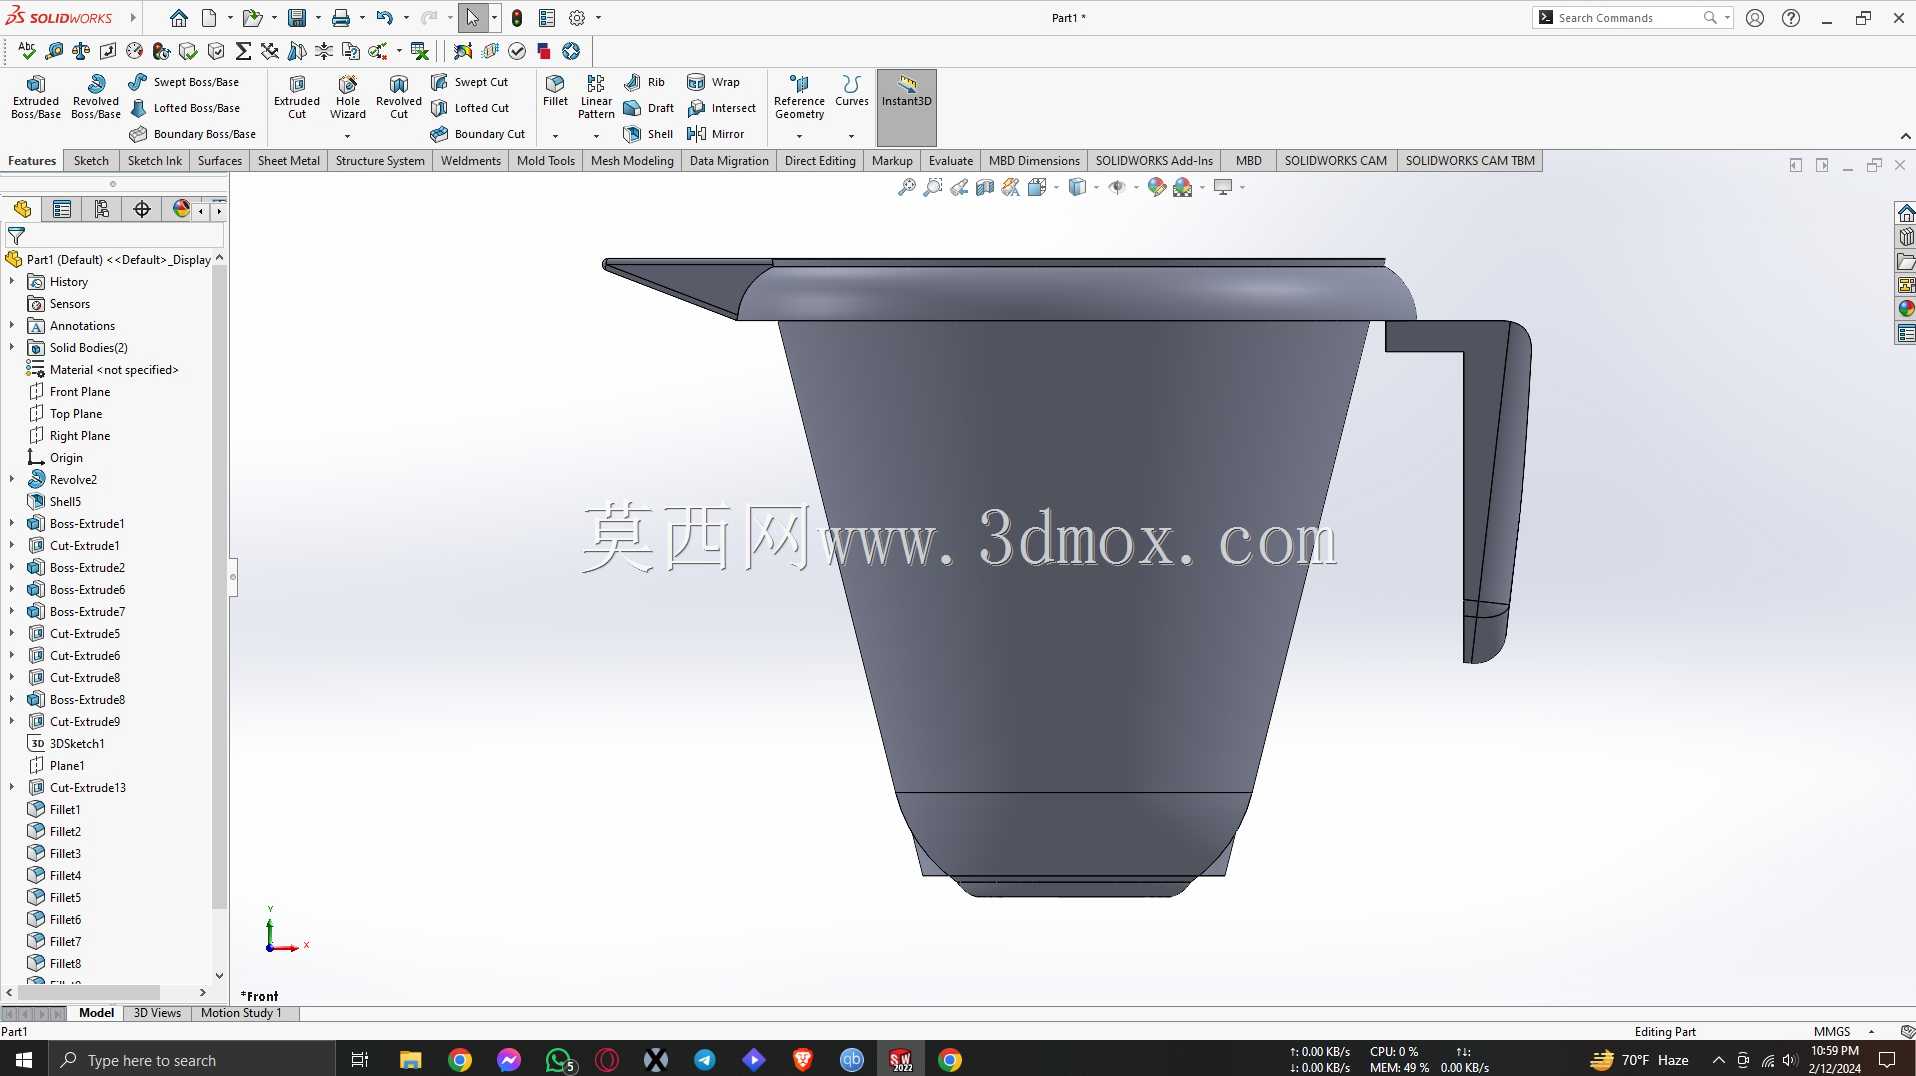Expand the Solid Bodies(2) folder

tap(12, 348)
